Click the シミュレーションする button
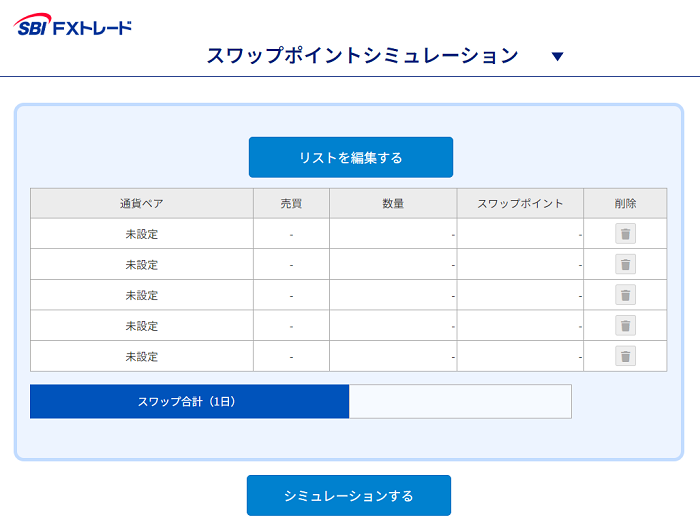 click(x=349, y=496)
